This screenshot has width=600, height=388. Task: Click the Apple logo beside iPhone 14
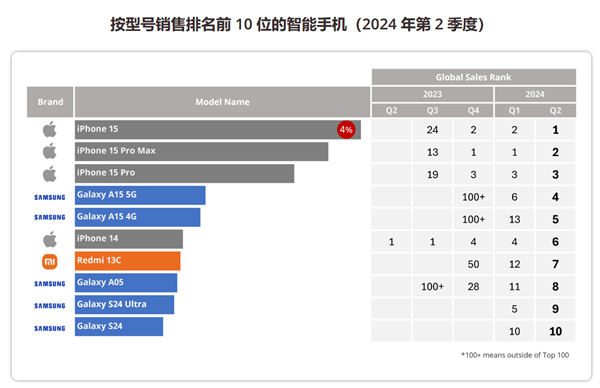(x=50, y=239)
